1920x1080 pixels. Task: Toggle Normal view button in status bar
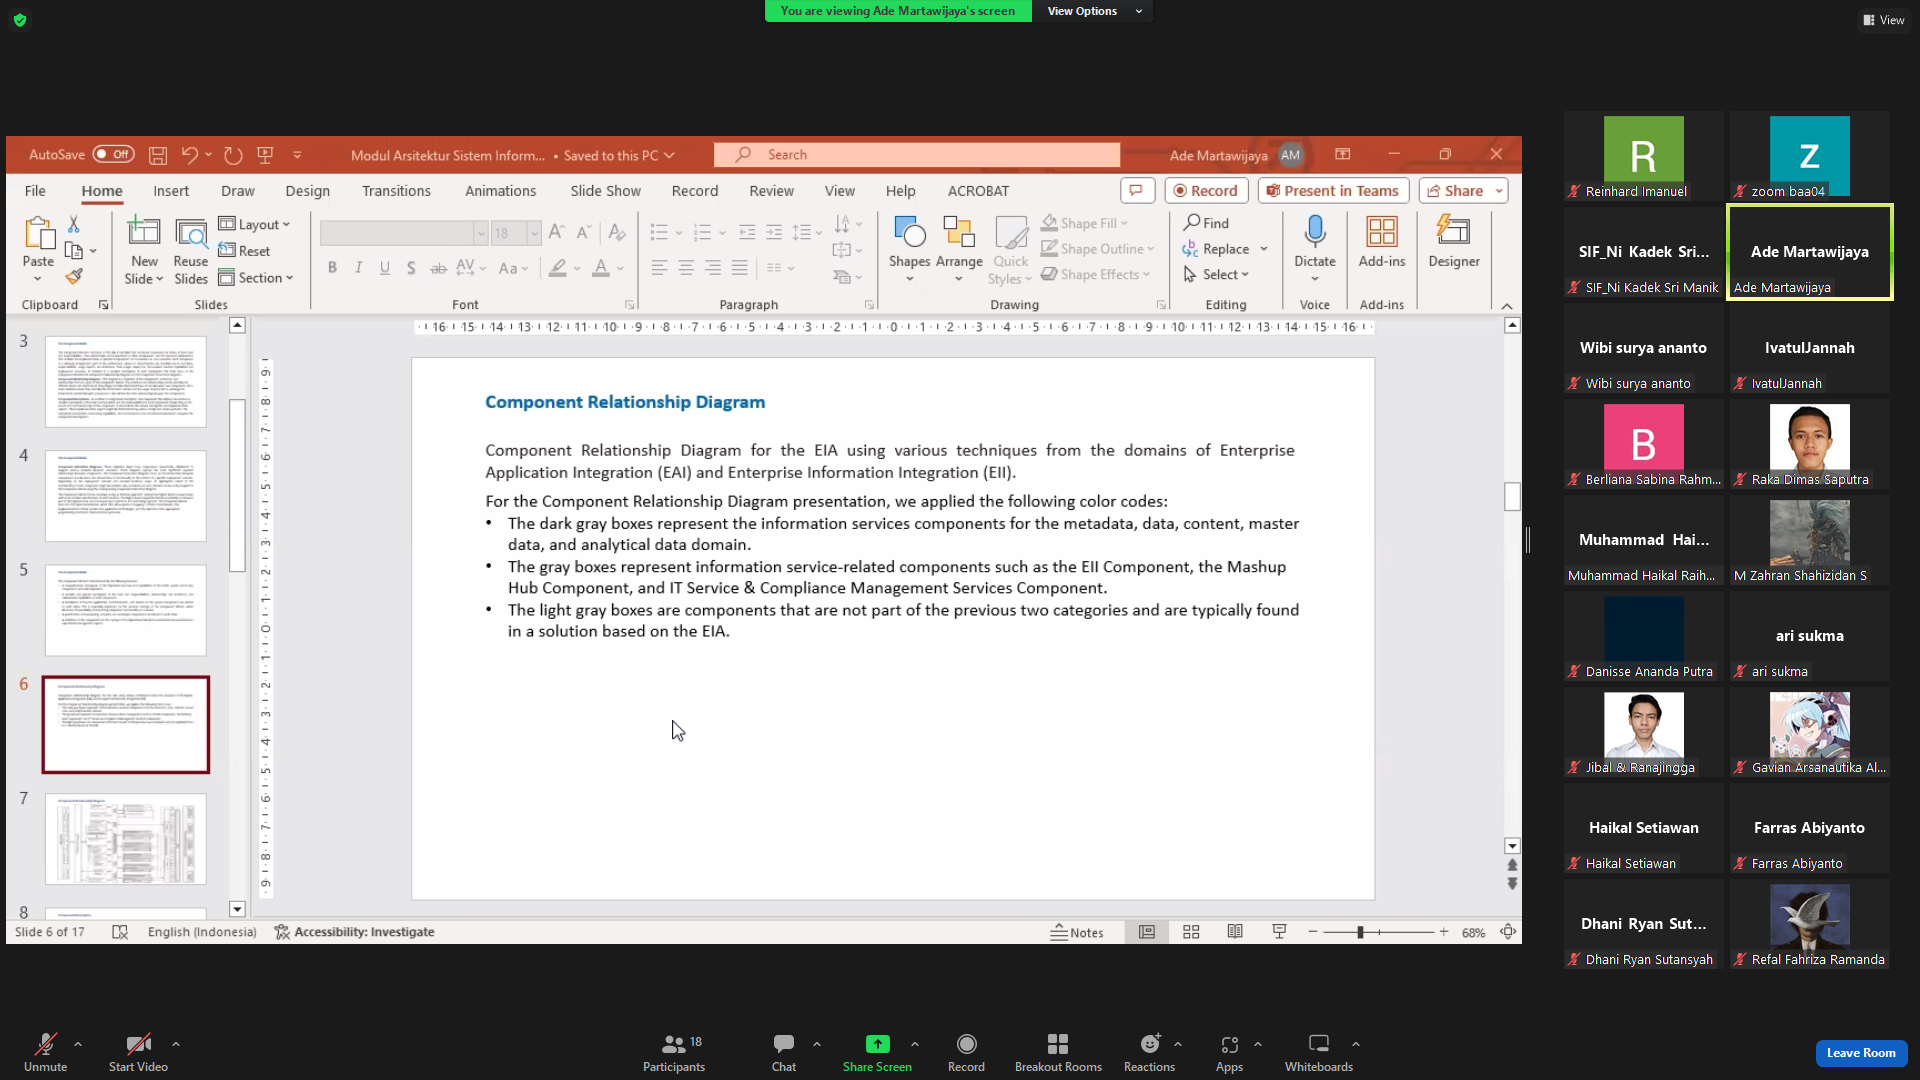[x=1147, y=932]
